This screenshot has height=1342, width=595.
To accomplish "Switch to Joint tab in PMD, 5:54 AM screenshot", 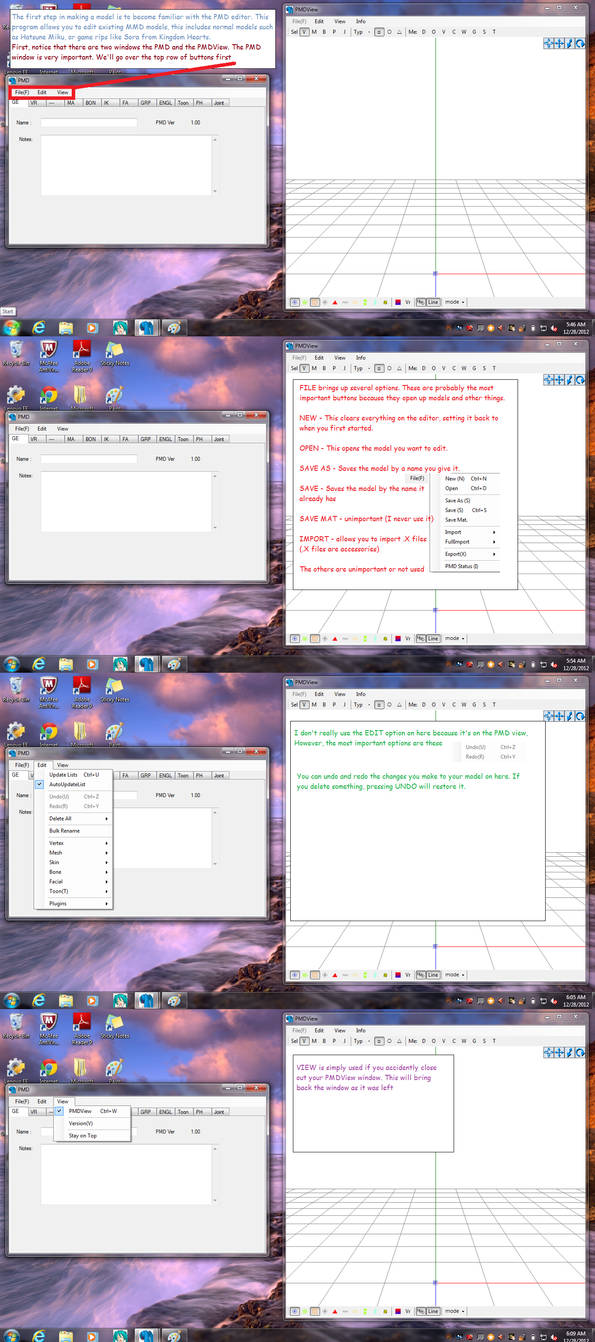I will [219, 439].
